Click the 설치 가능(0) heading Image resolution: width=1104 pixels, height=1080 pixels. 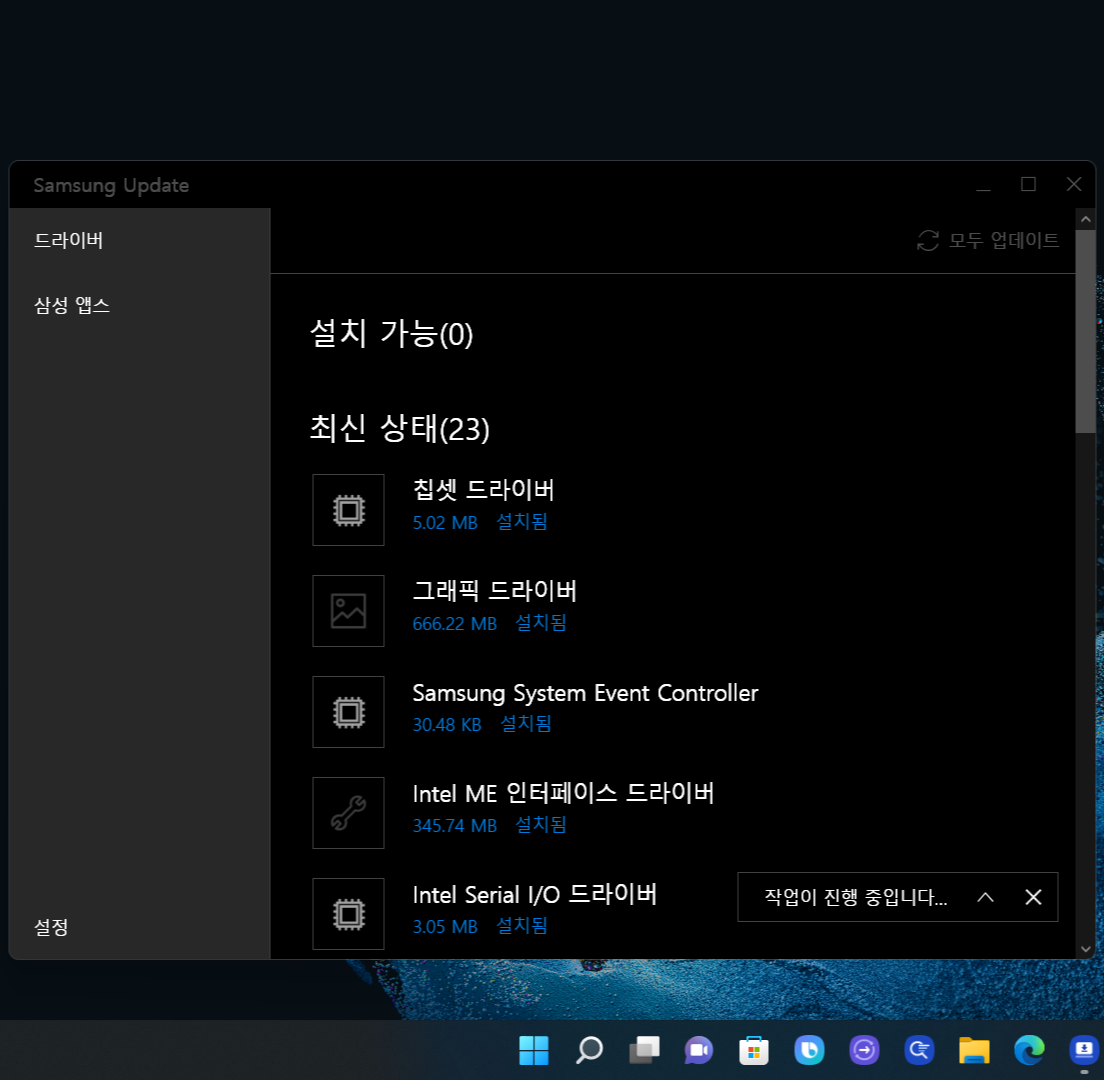[x=391, y=334]
